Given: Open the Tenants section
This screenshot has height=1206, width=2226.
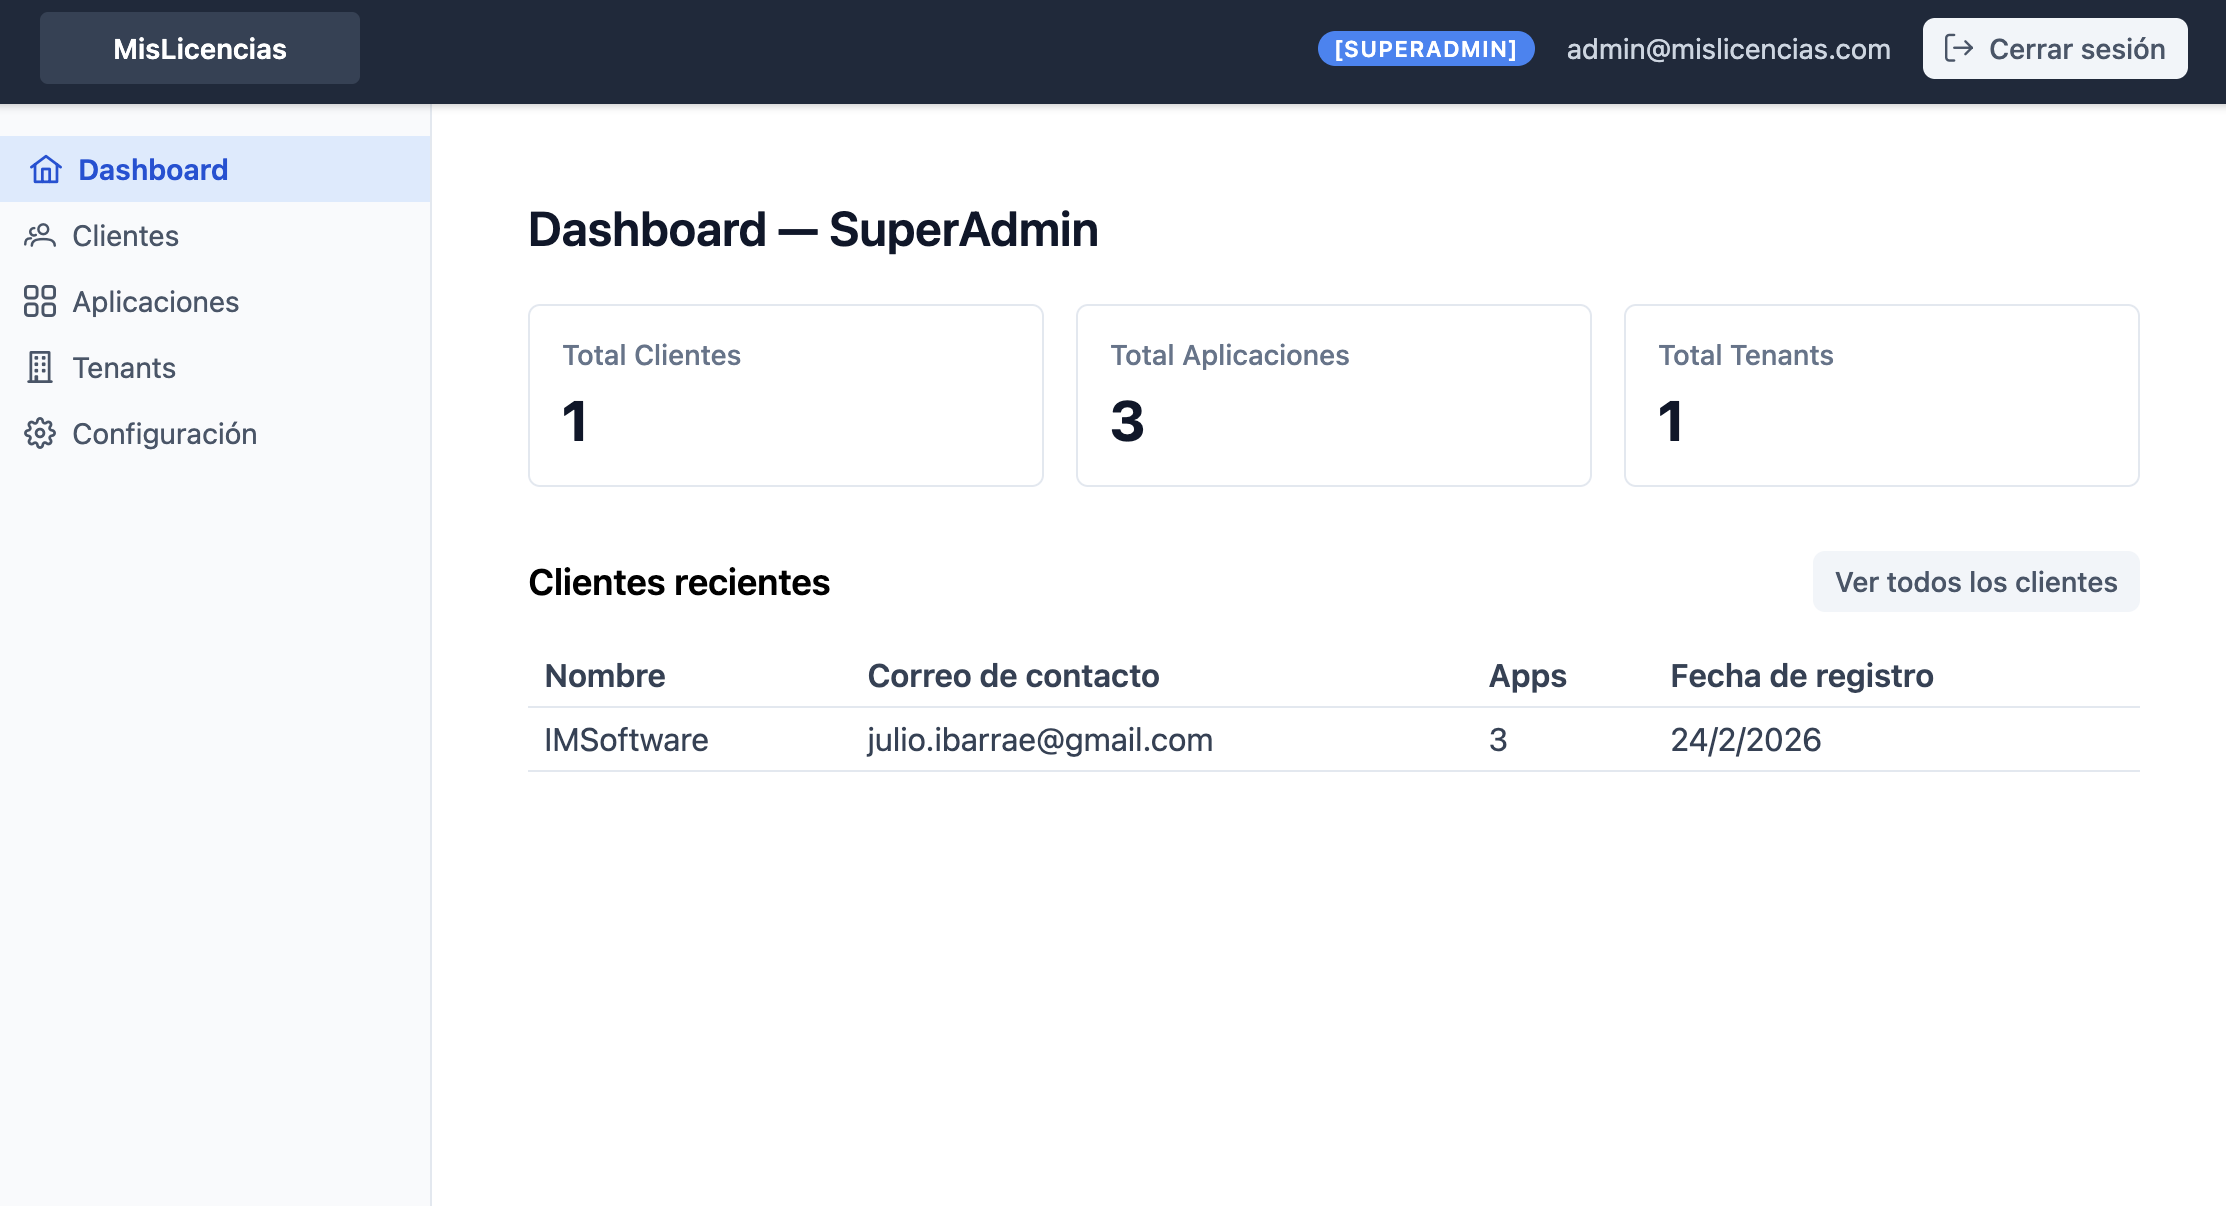Looking at the screenshot, I should [124, 367].
